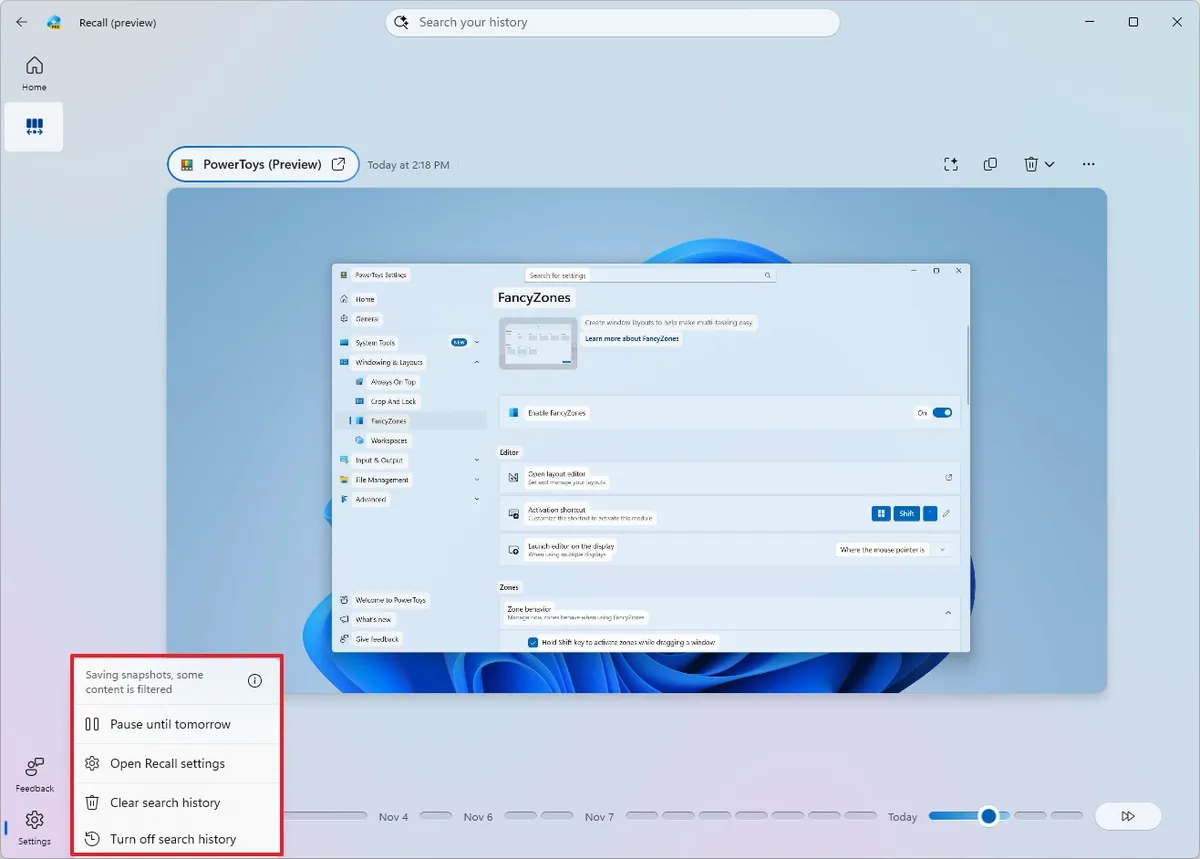Screen dimensions: 1200x859
Task: Click the timeline slider handle at Today
Action: 988,816
